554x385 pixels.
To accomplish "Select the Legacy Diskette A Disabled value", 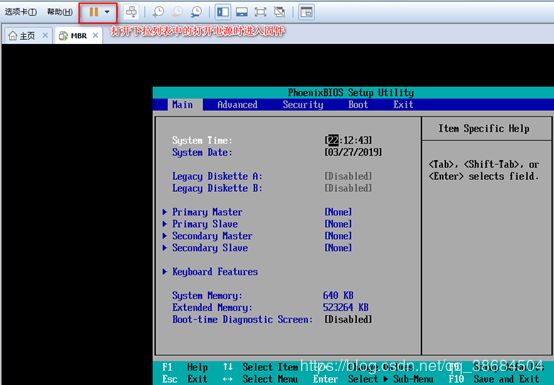I will [348, 176].
